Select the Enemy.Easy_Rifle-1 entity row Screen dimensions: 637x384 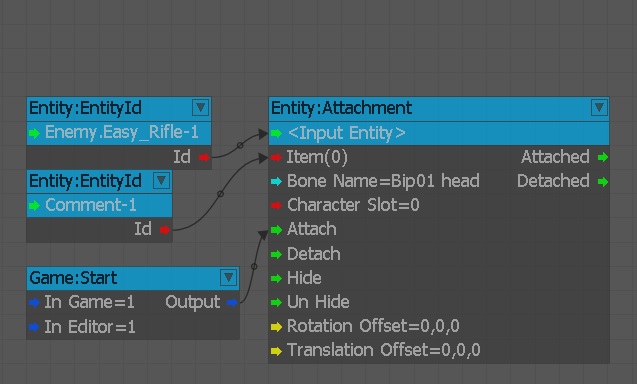[x=119, y=133]
